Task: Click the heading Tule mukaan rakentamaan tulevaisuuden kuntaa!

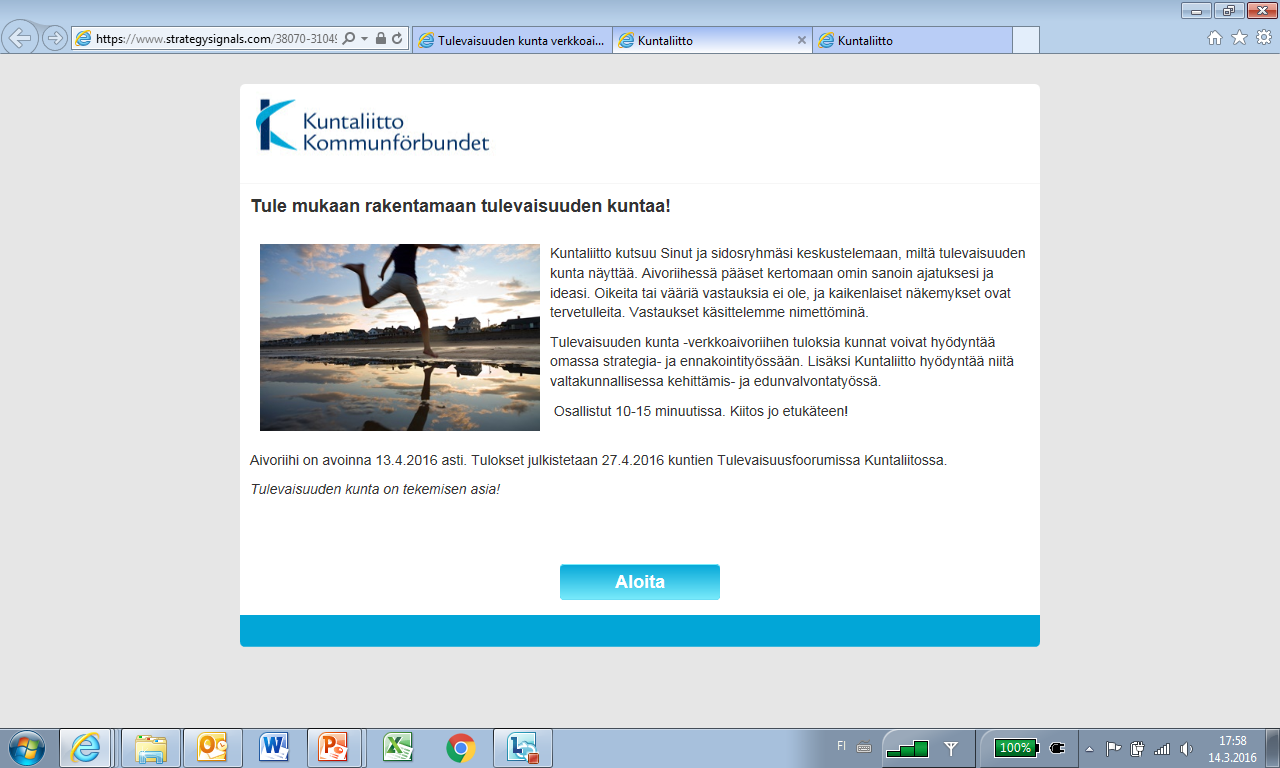Action: [460, 206]
